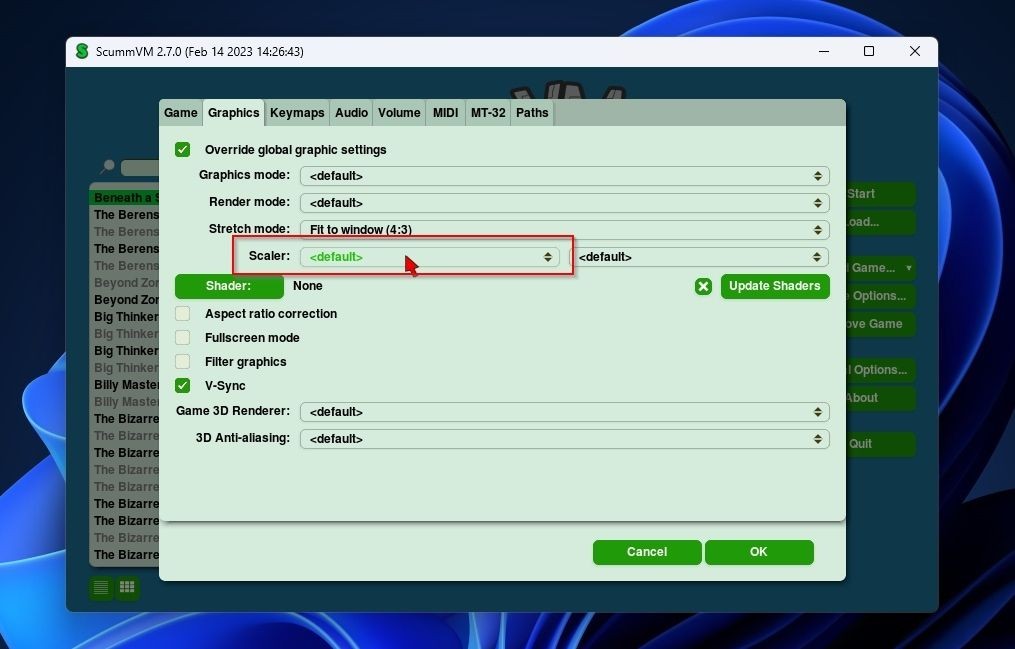Open the Render mode dropdown
This screenshot has height=649, width=1015.
tap(564, 203)
